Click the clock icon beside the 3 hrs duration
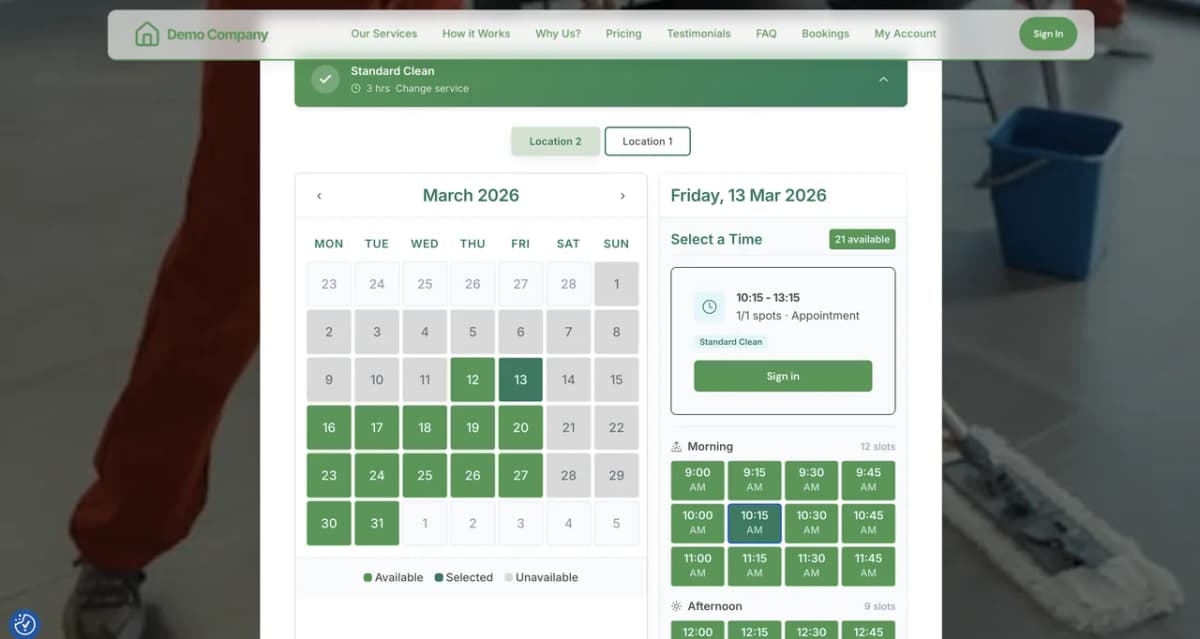 click(355, 88)
